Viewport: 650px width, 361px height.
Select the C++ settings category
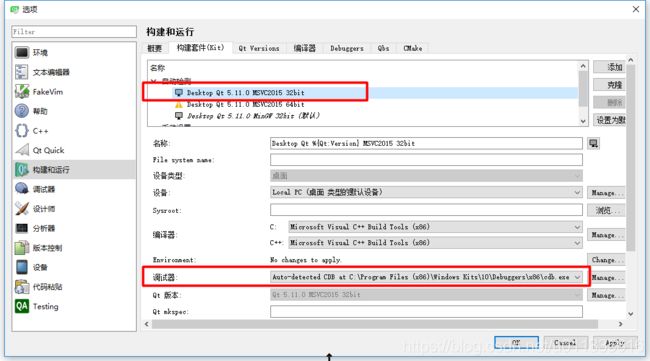pos(74,131)
